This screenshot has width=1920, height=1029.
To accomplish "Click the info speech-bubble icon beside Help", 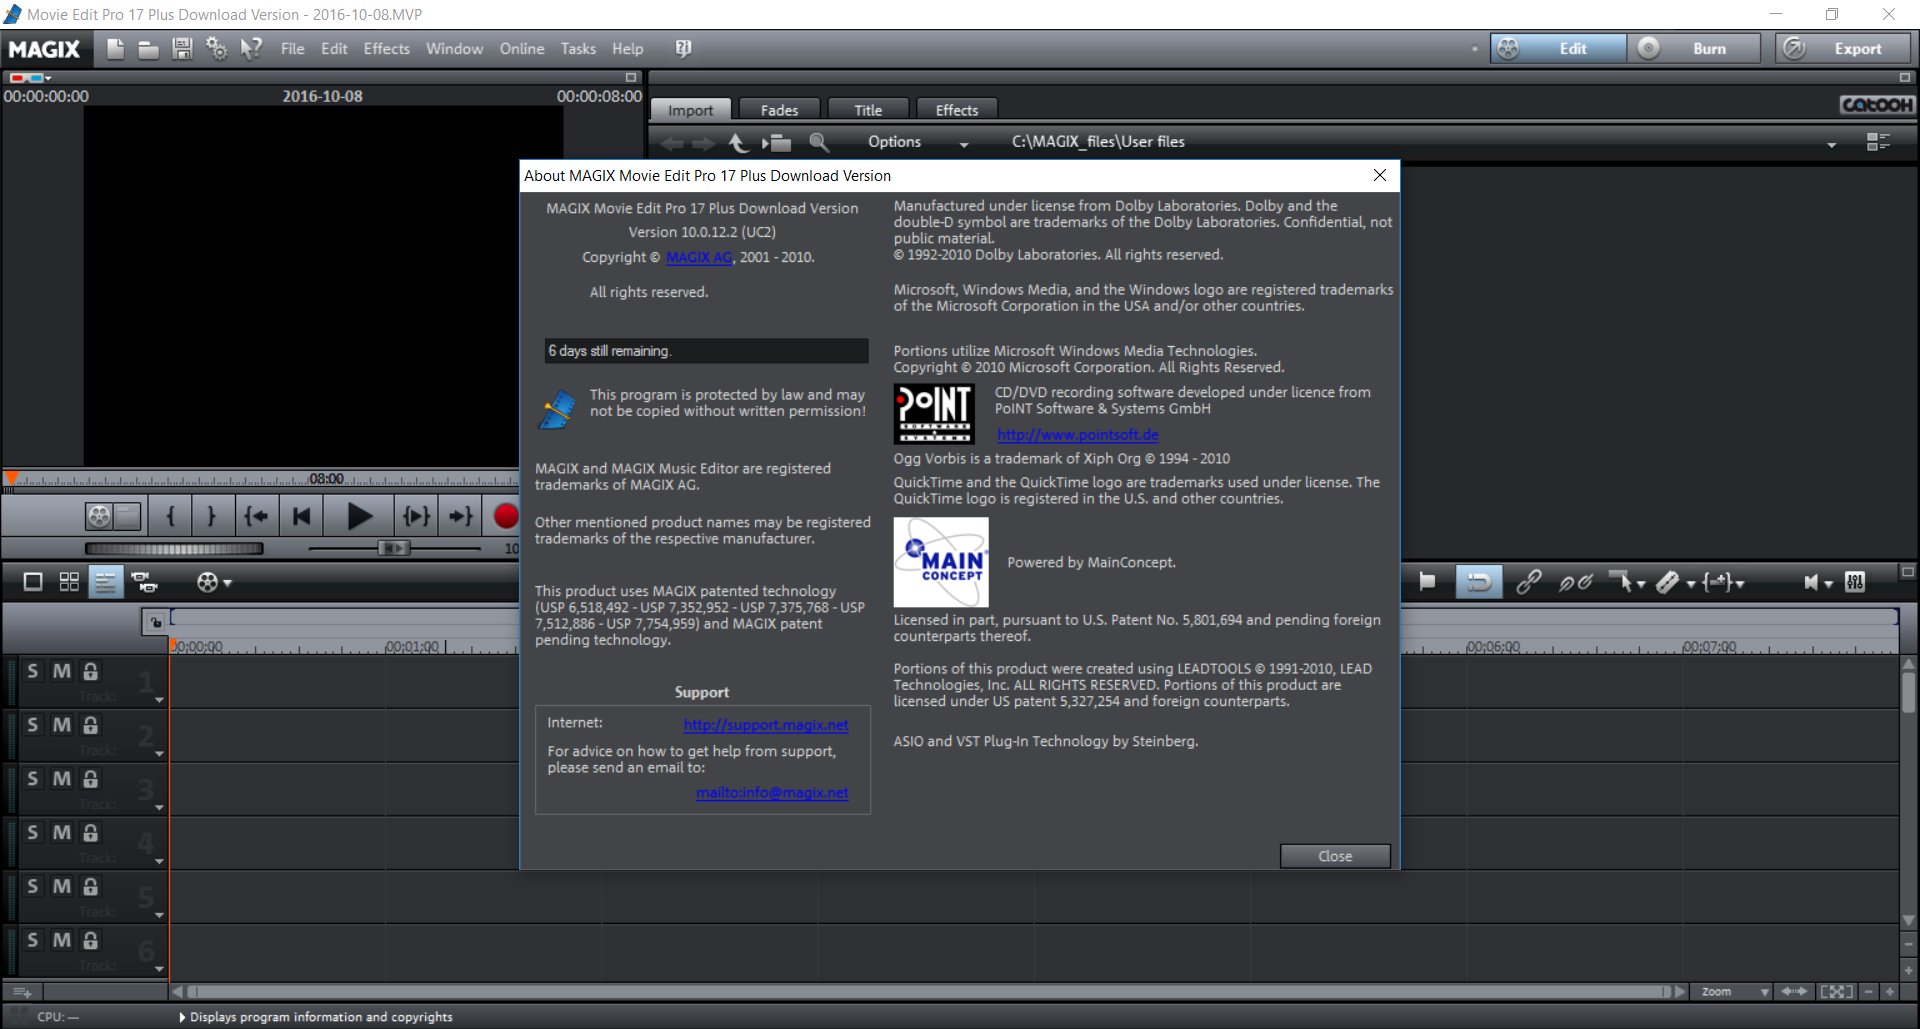I will tap(683, 48).
